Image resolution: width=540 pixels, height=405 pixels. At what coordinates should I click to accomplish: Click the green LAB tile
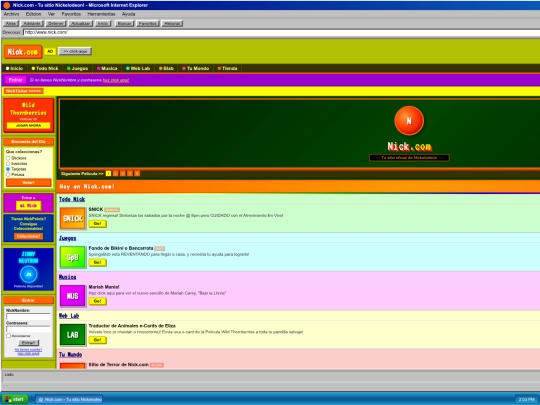tap(72, 335)
